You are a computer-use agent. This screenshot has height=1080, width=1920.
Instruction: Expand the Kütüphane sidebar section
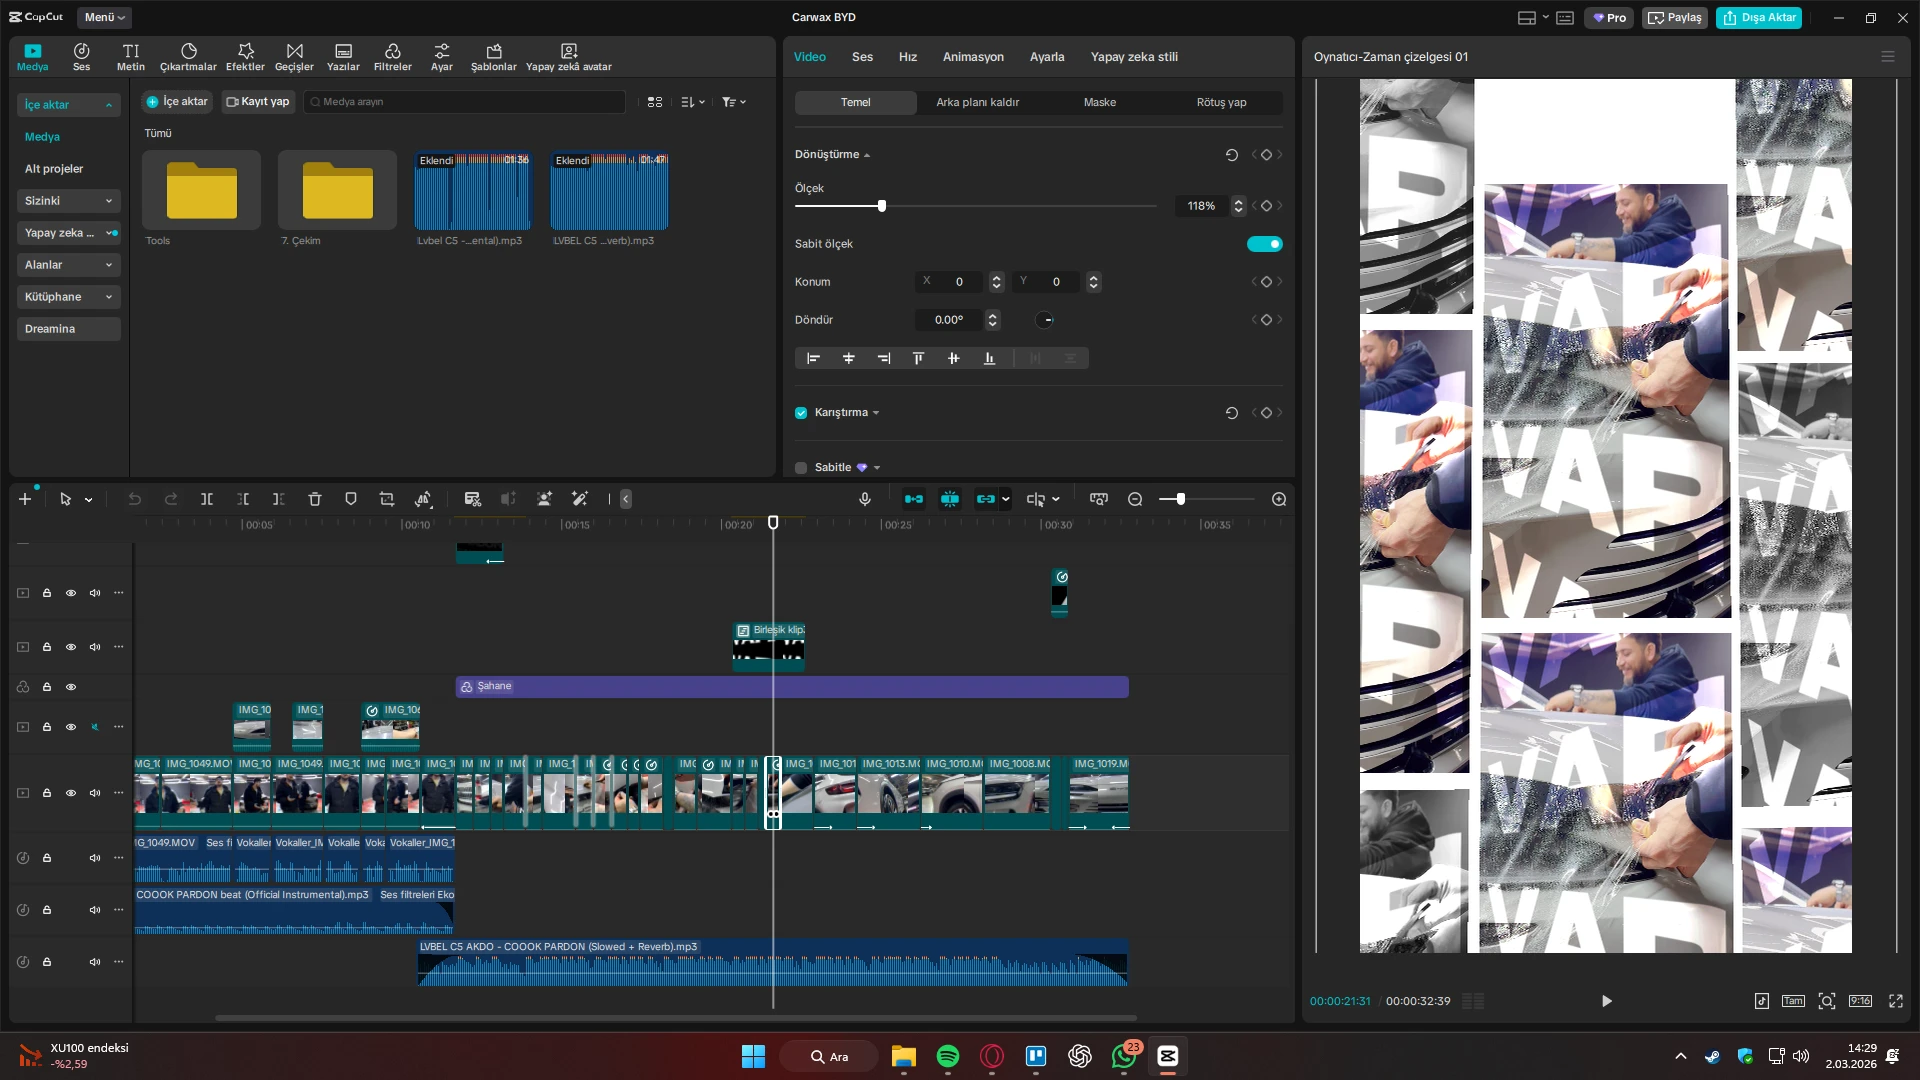click(68, 297)
